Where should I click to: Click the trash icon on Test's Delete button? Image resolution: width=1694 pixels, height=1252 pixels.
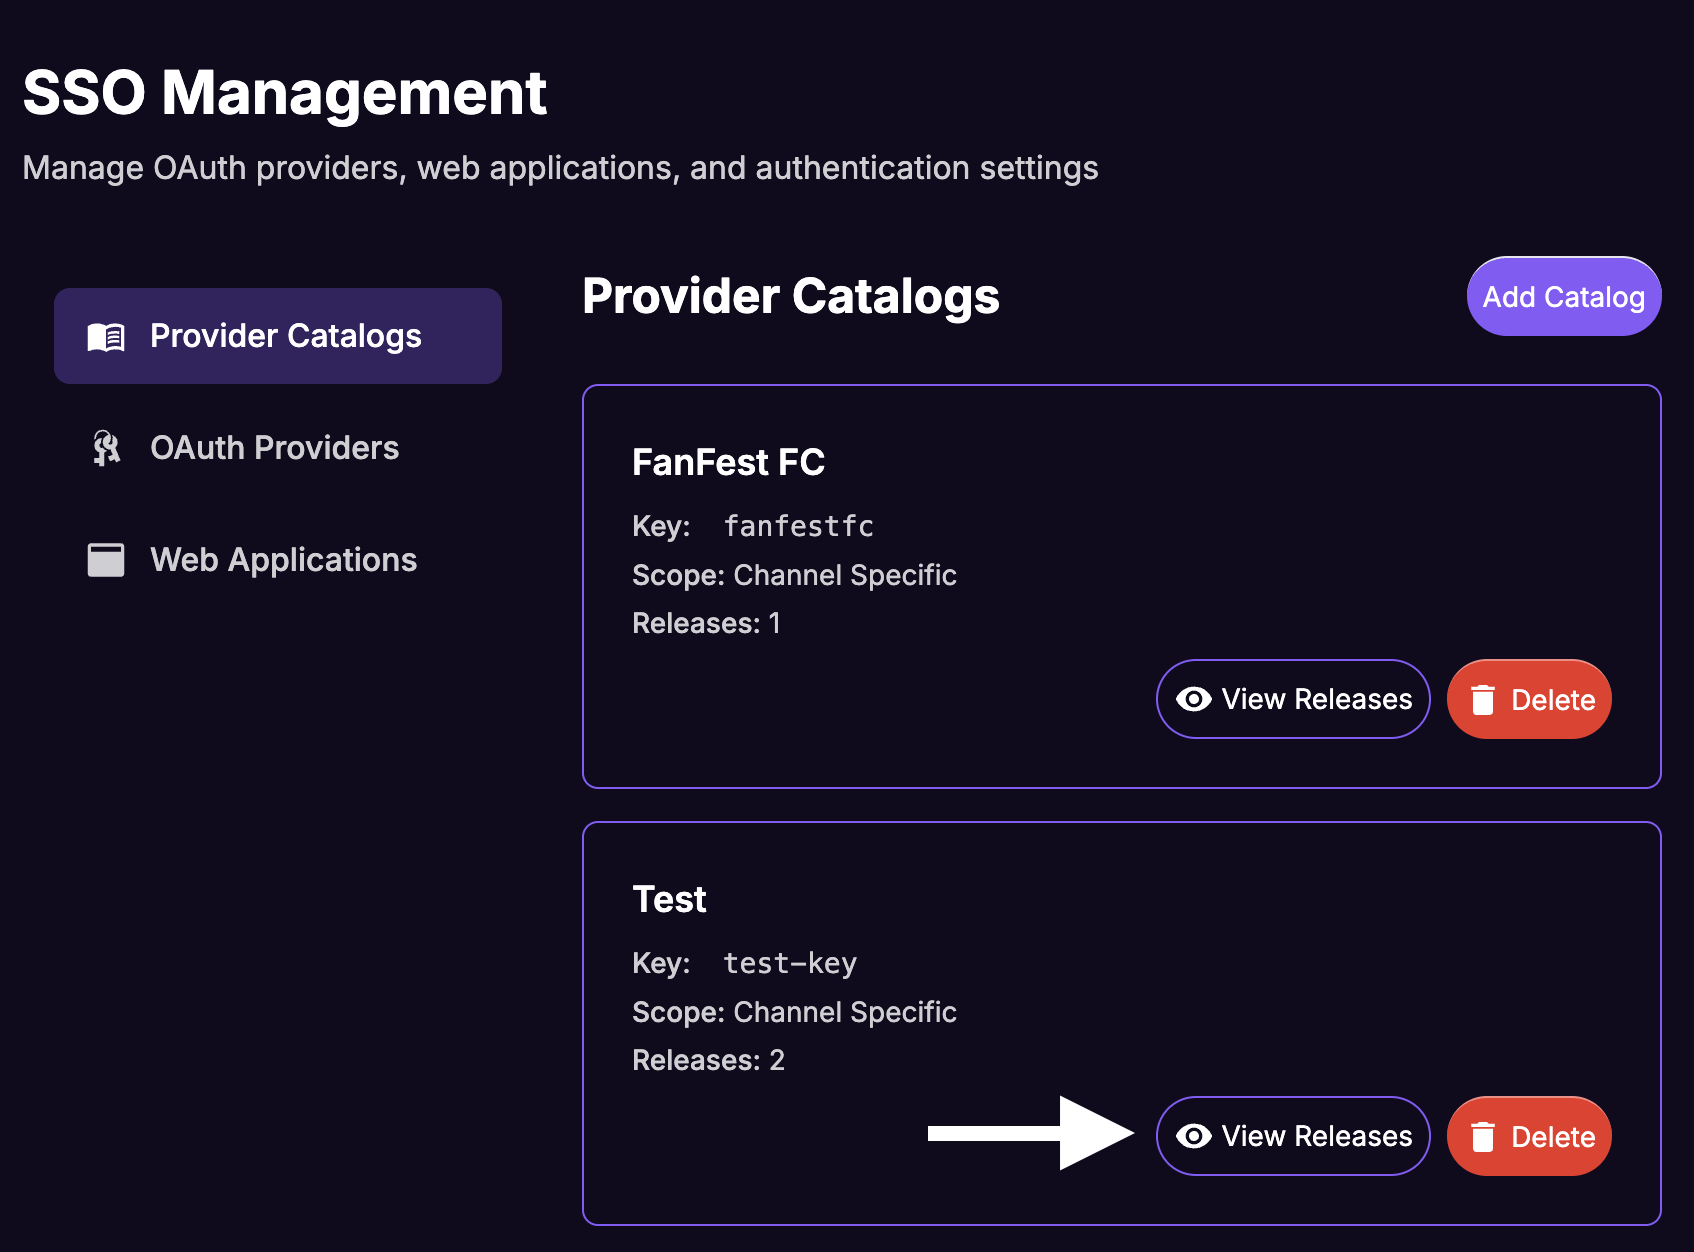[x=1484, y=1136]
